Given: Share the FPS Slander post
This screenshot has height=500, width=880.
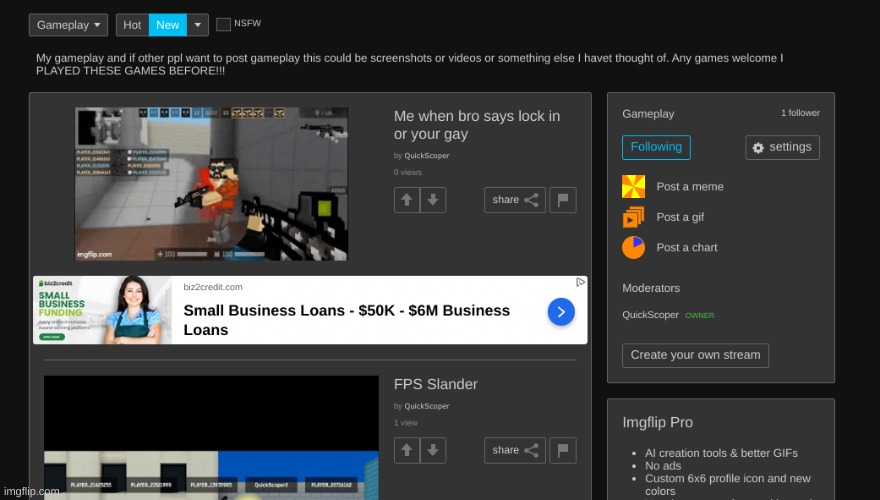Looking at the screenshot, I should 515,450.
